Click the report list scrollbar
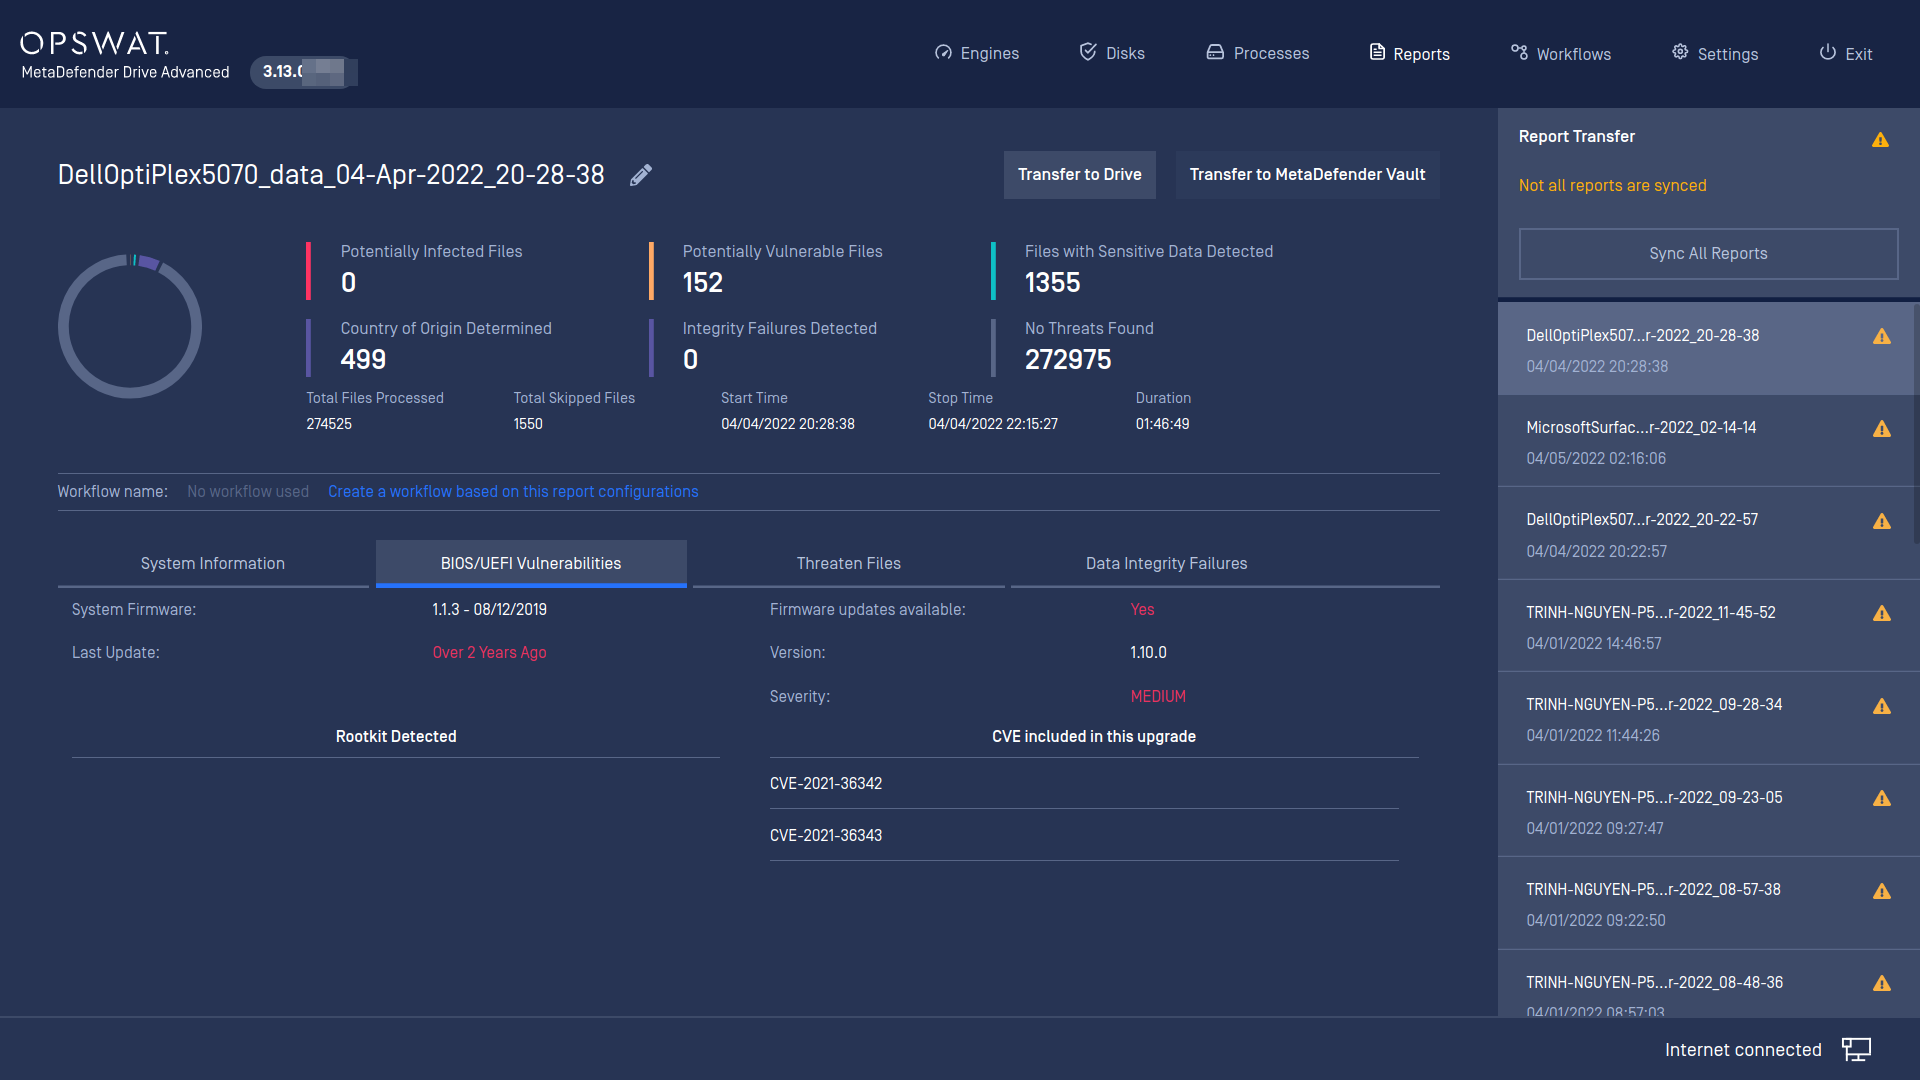1920x1080 pixels. tap(1915, 424)
